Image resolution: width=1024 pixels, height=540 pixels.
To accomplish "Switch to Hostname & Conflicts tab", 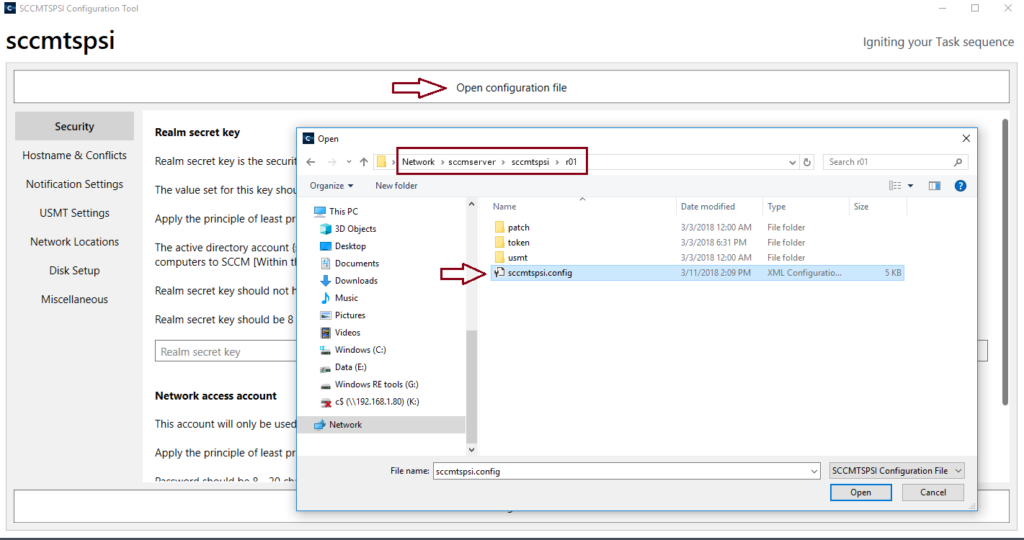I will coord(74,156).
